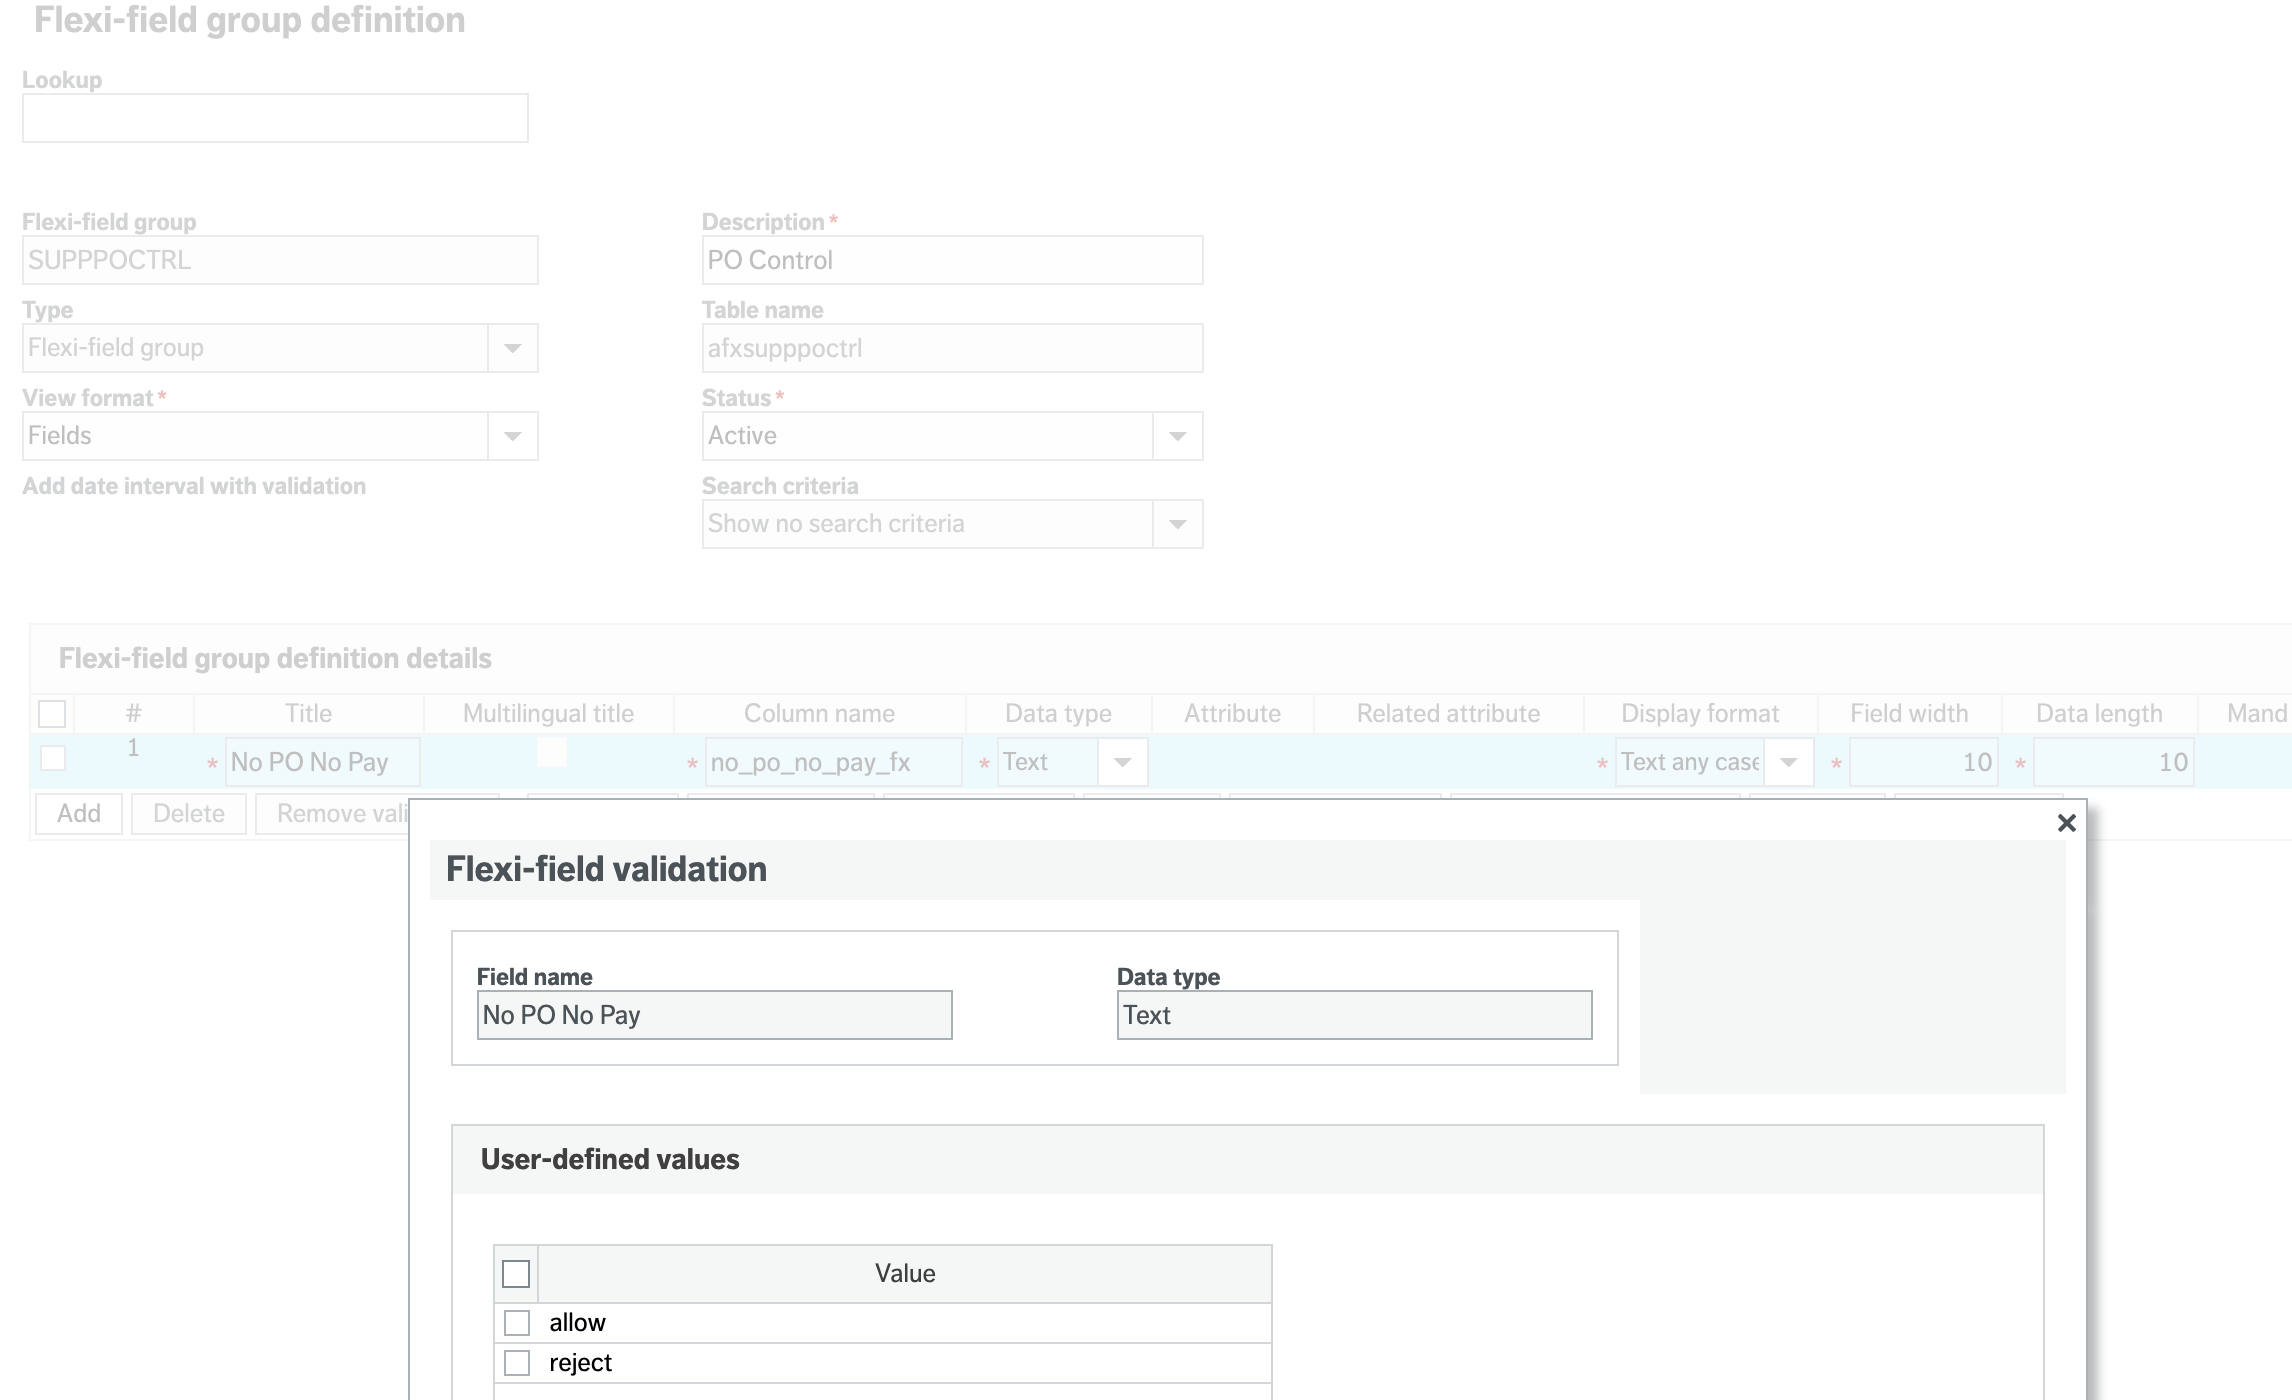Click the Delete button
The image size is (2292, 1400).
click(x=188, y=814)
